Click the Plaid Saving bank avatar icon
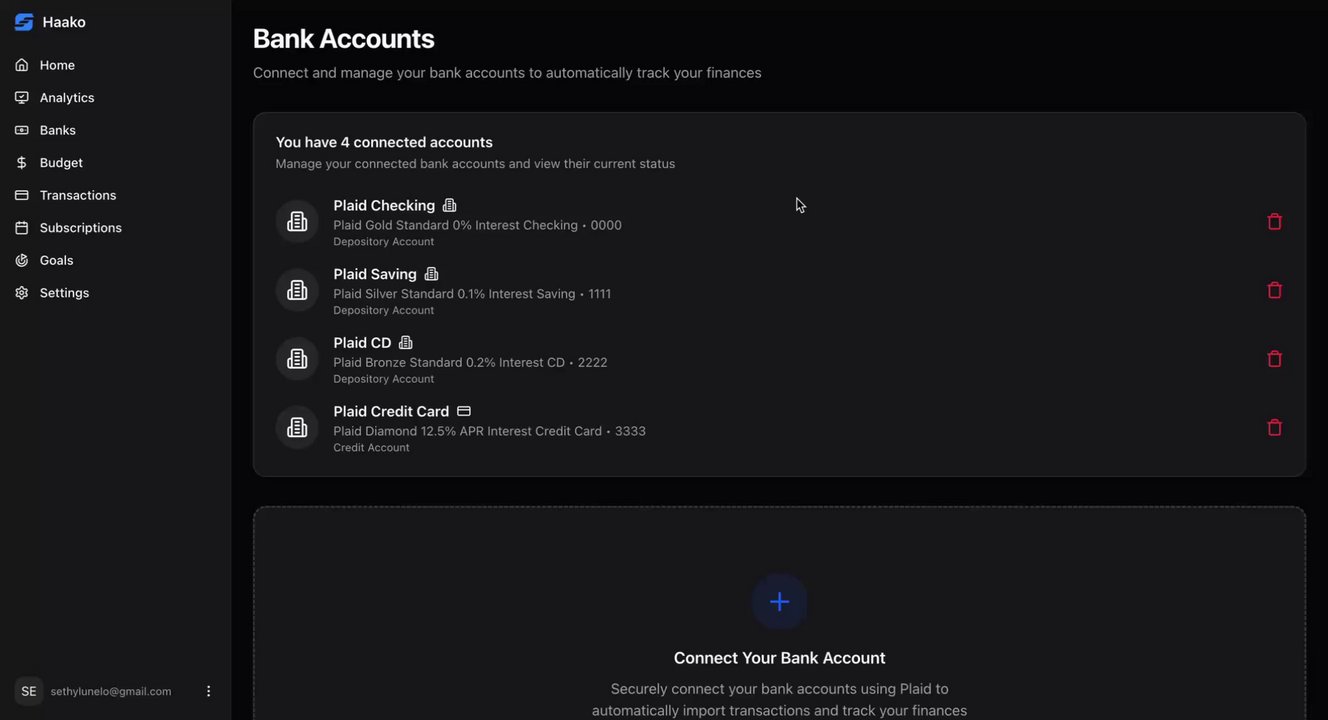 297,290
